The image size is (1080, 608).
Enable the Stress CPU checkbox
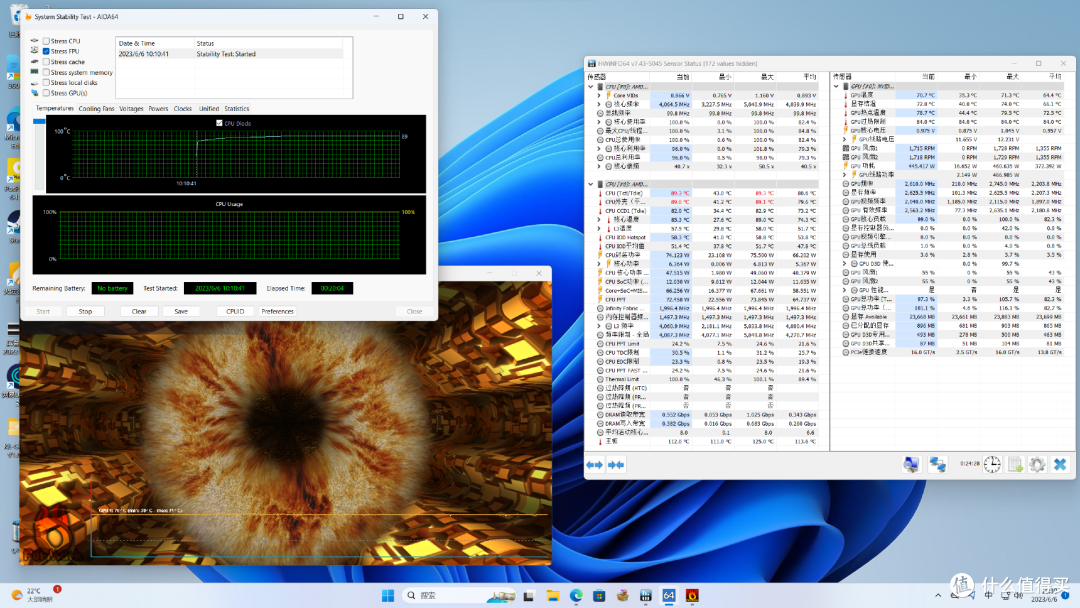[46, 41]
